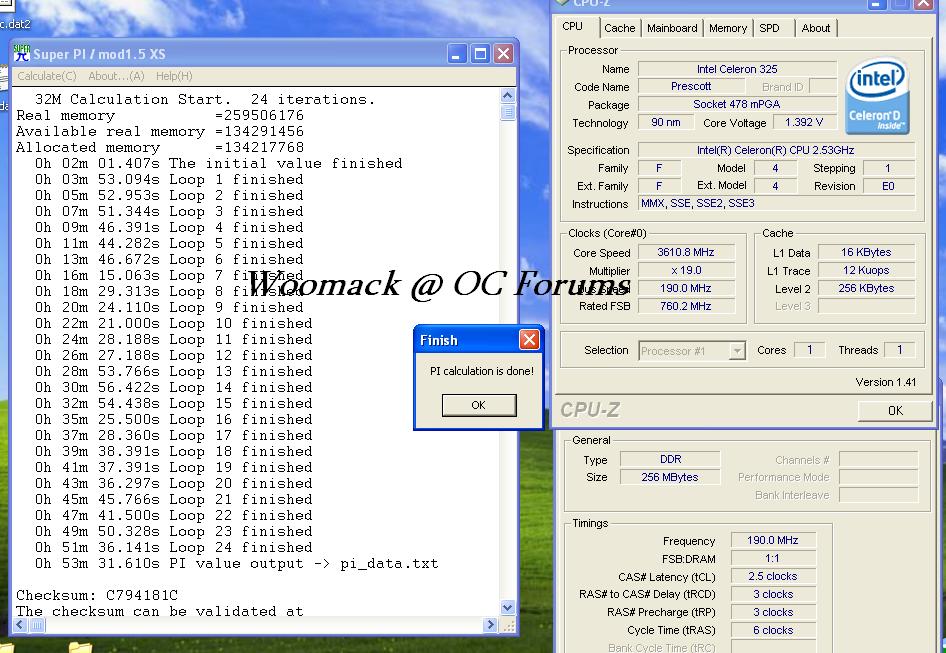Switch to the Cache tab in CPU-Z
The height and width of the screenshot is (653, 946).
click(x=620, y=28)
